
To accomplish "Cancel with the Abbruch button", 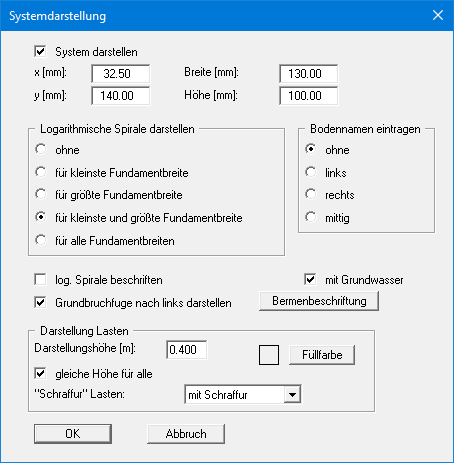I will 186,434.
